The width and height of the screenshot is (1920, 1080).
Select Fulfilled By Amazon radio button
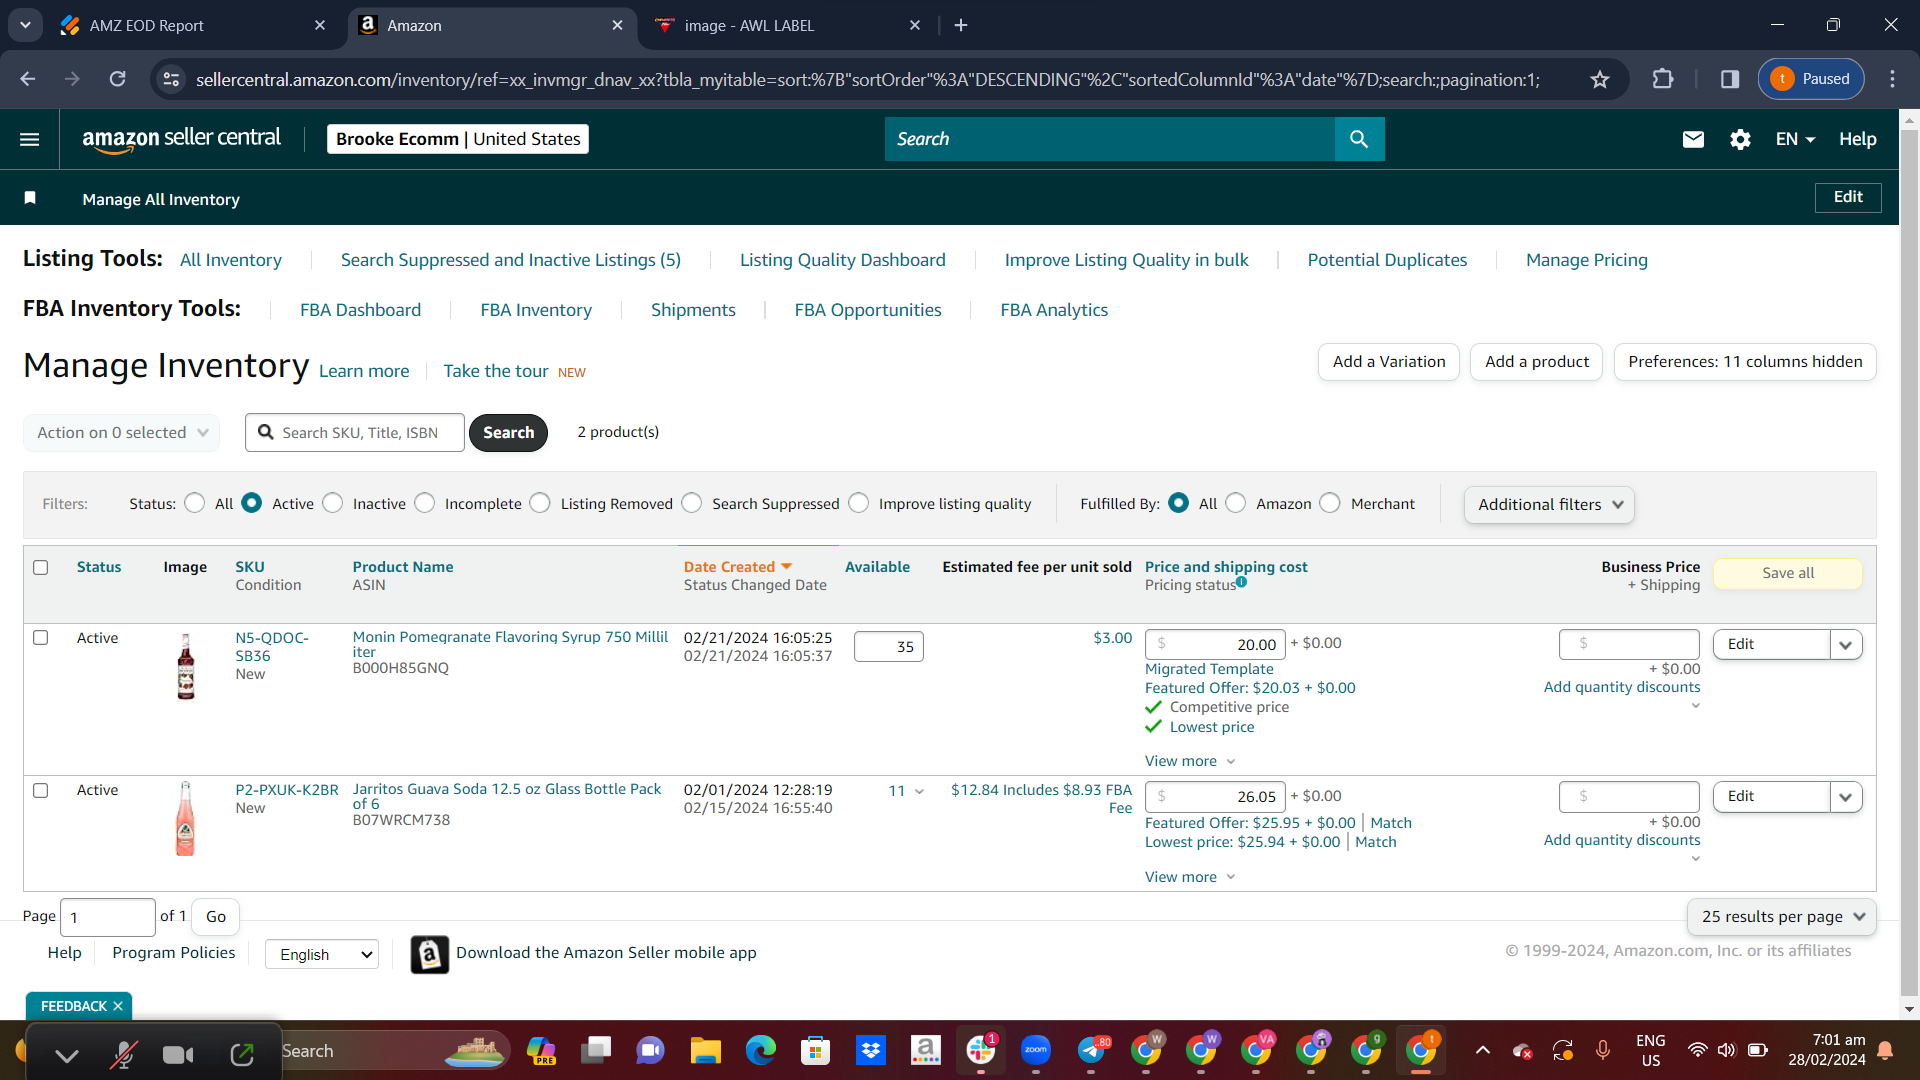coord(1236,503)
